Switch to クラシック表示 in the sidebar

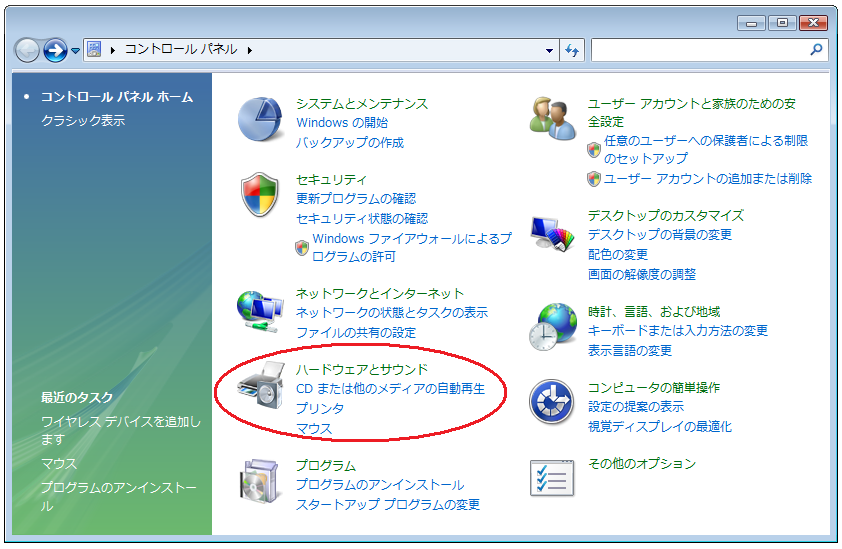point(83,120)
